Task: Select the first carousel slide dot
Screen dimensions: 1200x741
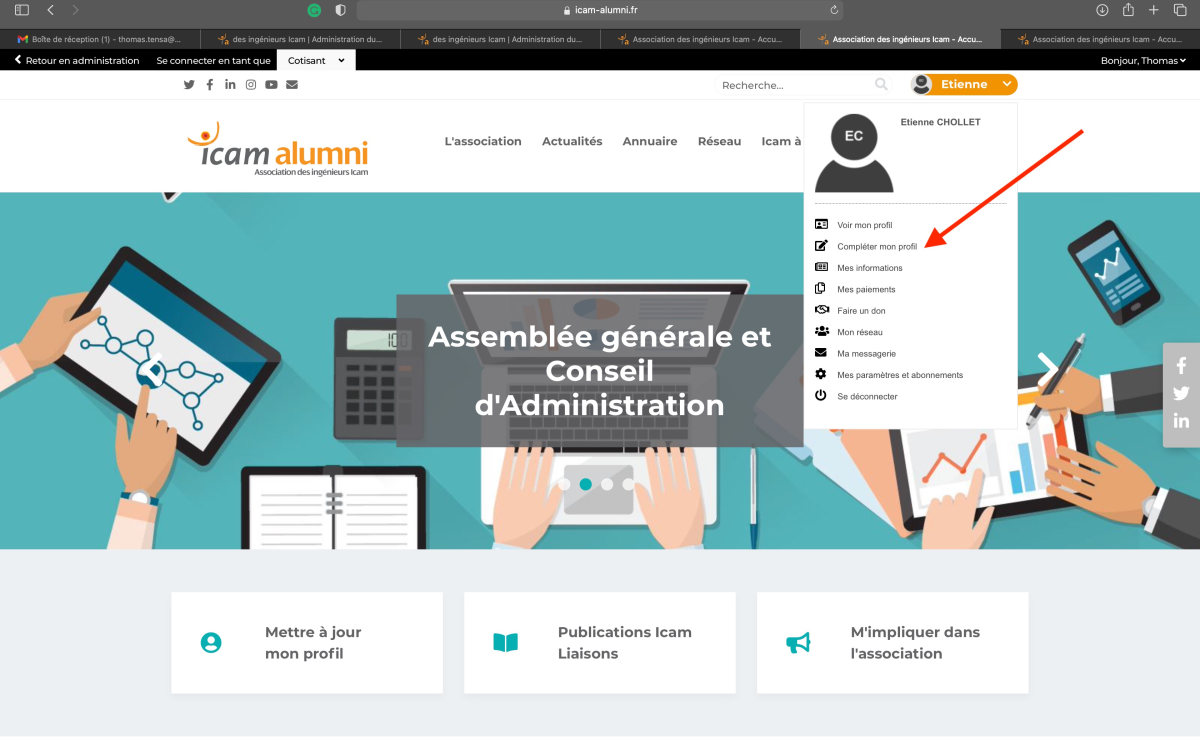Action: coord(565,484)
